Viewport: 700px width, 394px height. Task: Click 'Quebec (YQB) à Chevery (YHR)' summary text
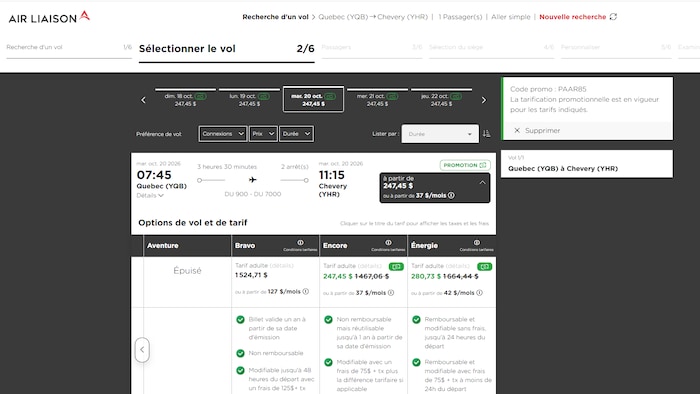[563, 168]
